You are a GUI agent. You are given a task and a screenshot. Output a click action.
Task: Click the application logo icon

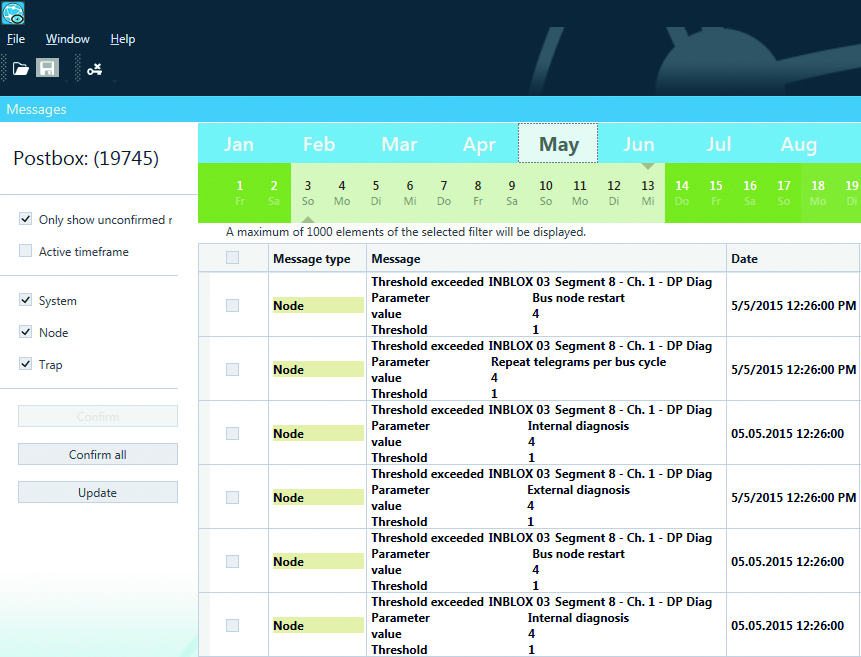click(x=14, y=13)
